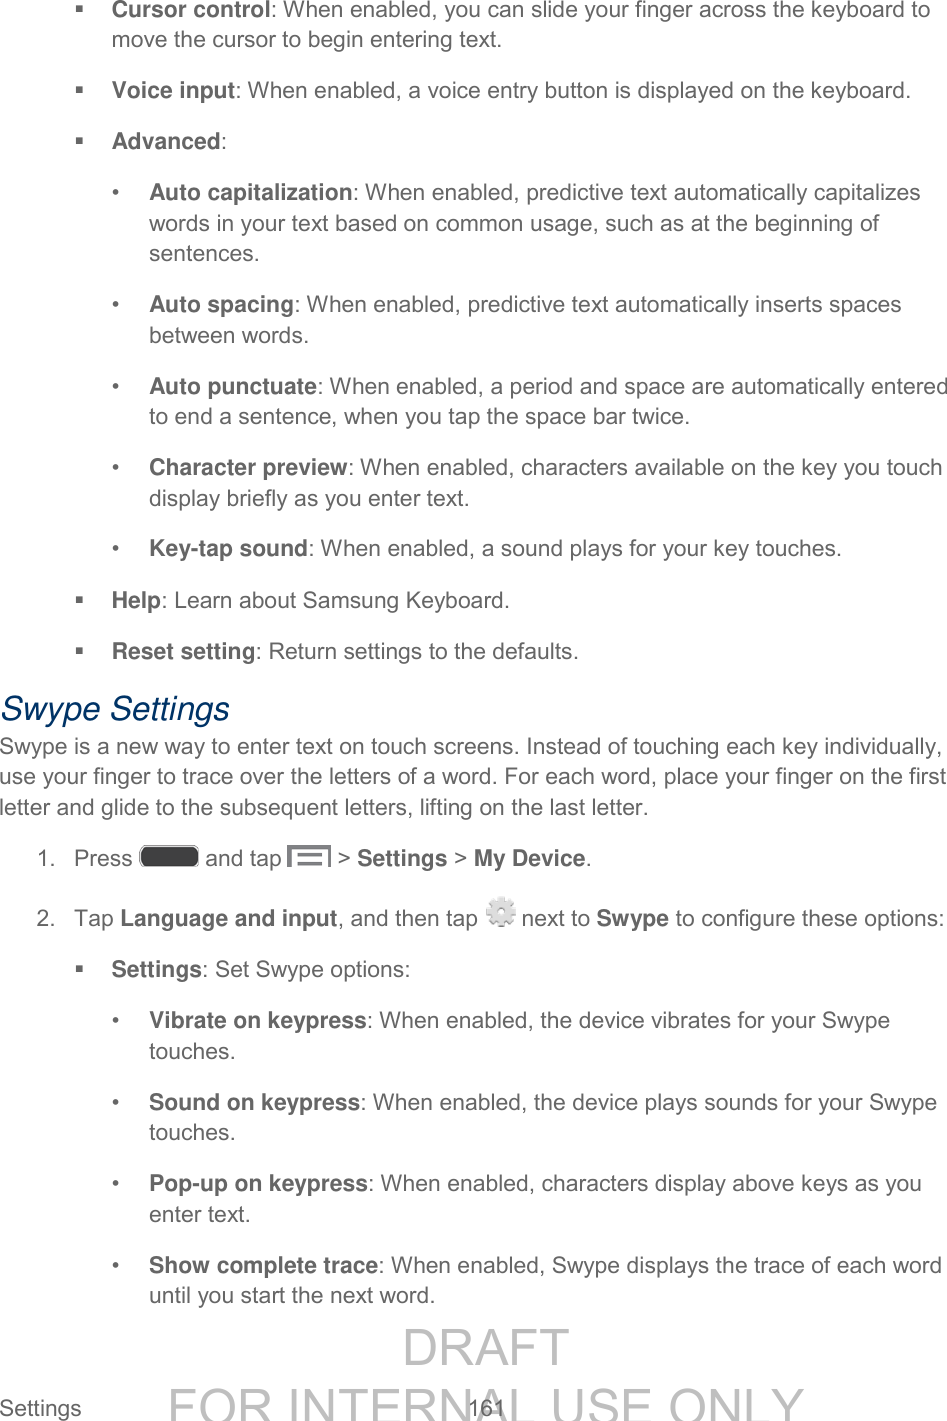Click the bold Language and input text
The height and width of the screenshot is (1421, 947).
(228, 919)
